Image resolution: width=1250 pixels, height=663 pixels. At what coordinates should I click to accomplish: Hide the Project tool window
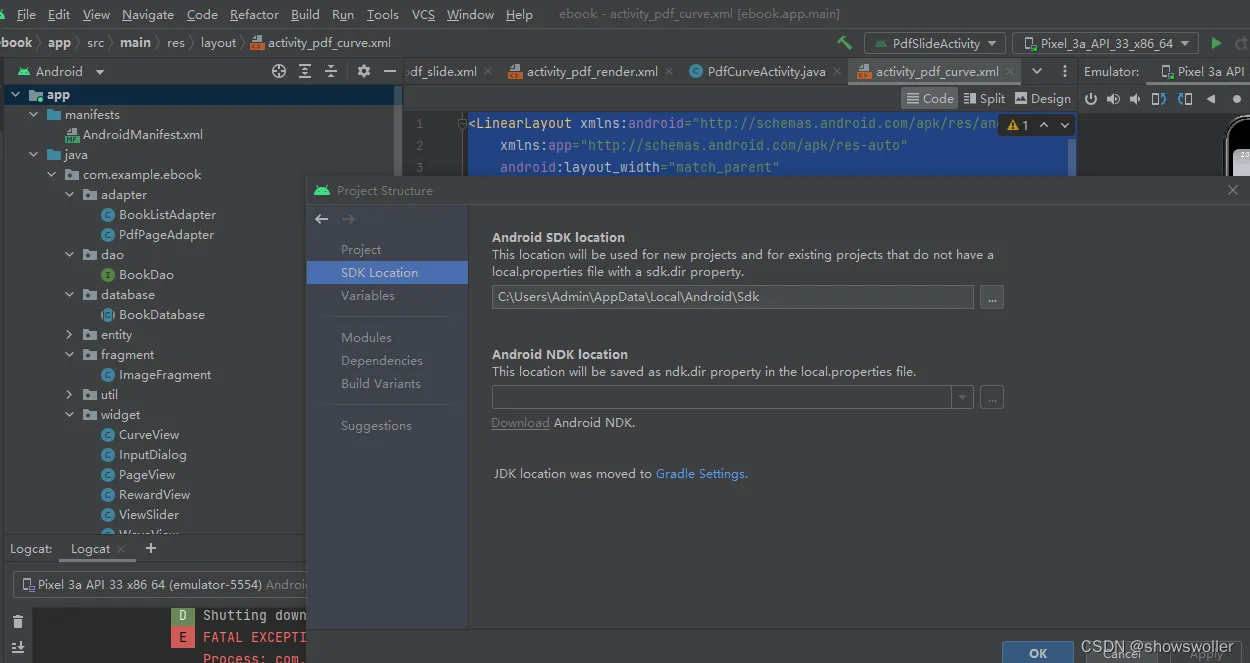(x=390, y=71)
